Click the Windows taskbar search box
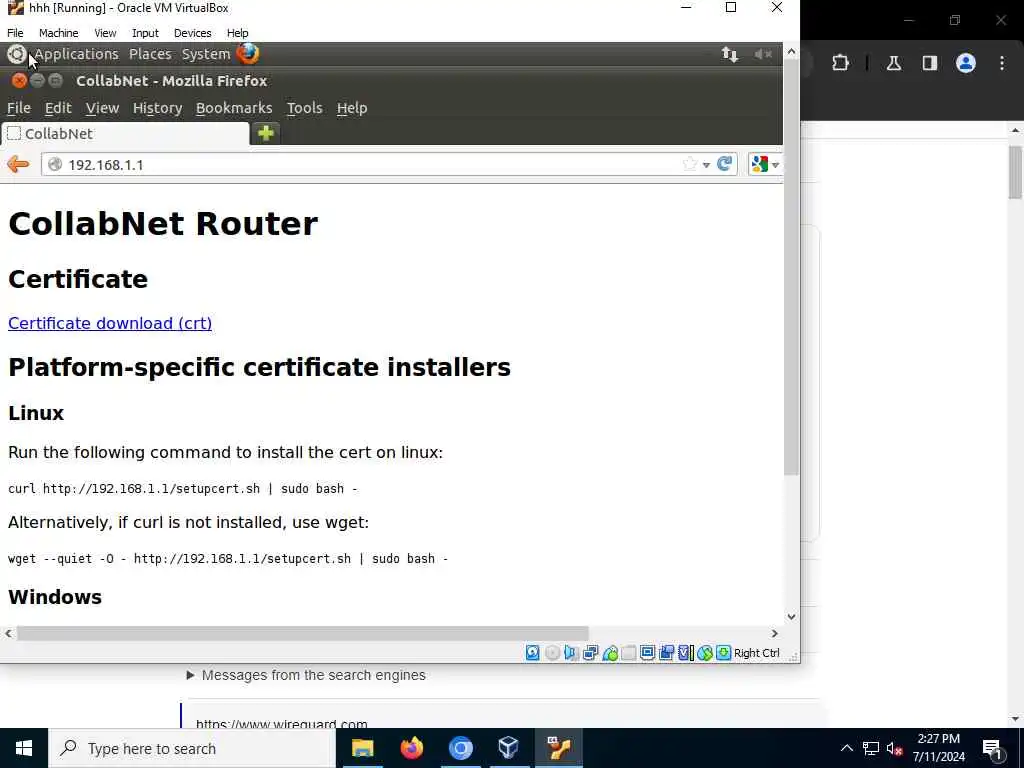 click(192, 748)
